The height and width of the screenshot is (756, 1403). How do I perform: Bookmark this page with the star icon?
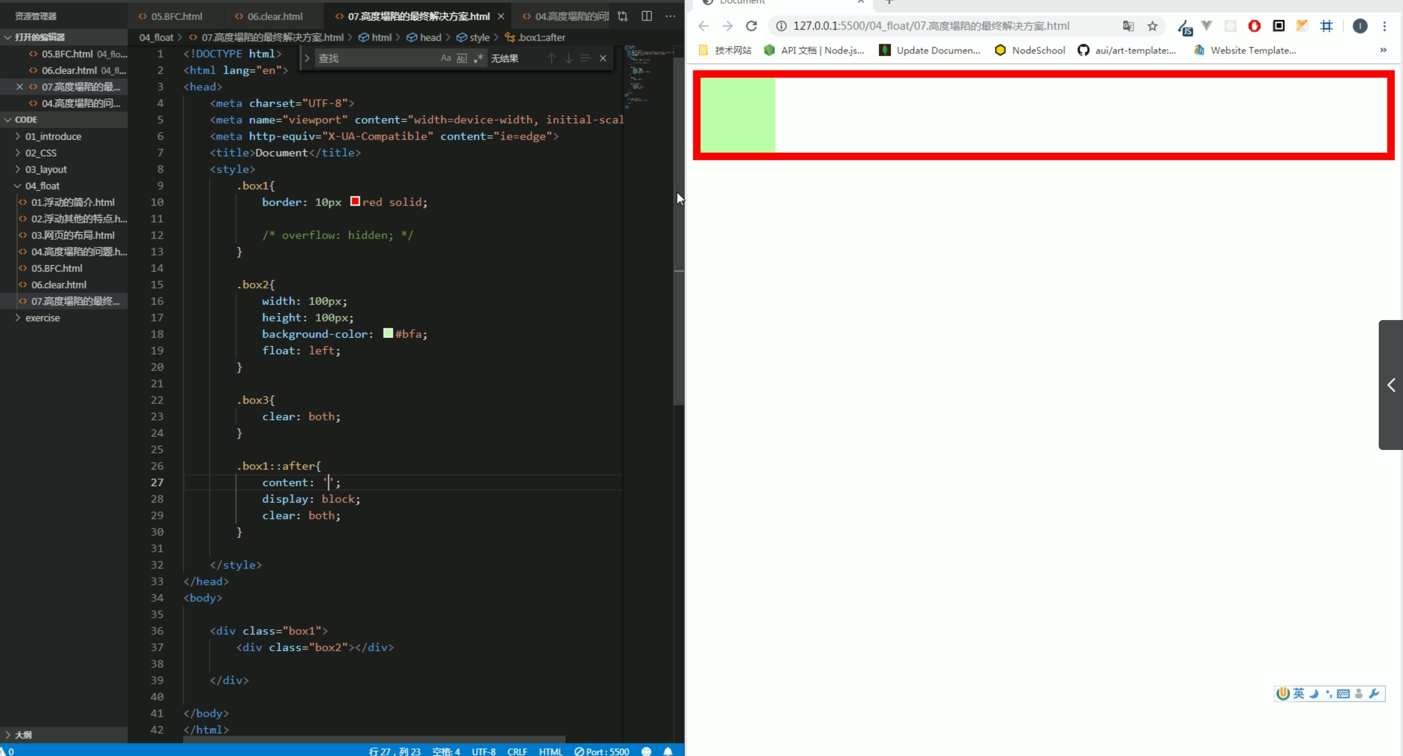pos(1152,26)
